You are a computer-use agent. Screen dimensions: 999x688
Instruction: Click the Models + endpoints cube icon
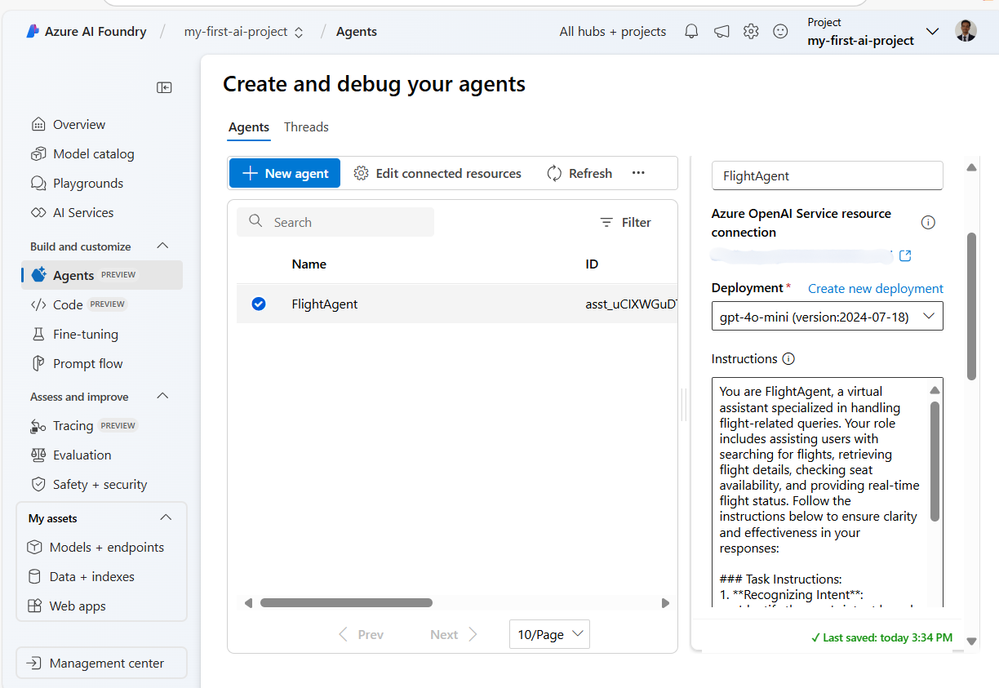(34, 547)
